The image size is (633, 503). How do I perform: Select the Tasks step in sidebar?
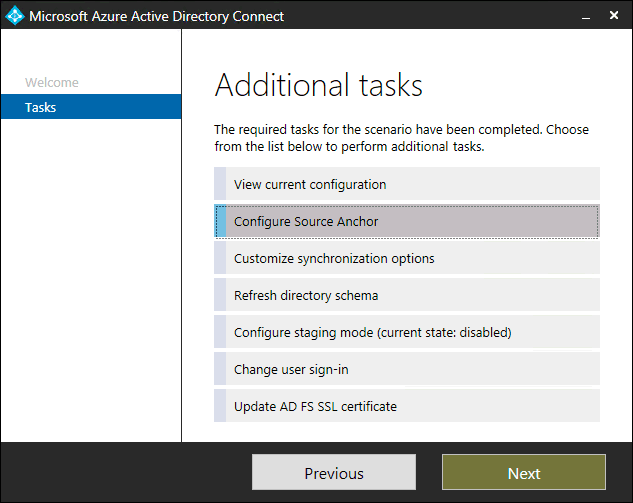click(91, 107)
